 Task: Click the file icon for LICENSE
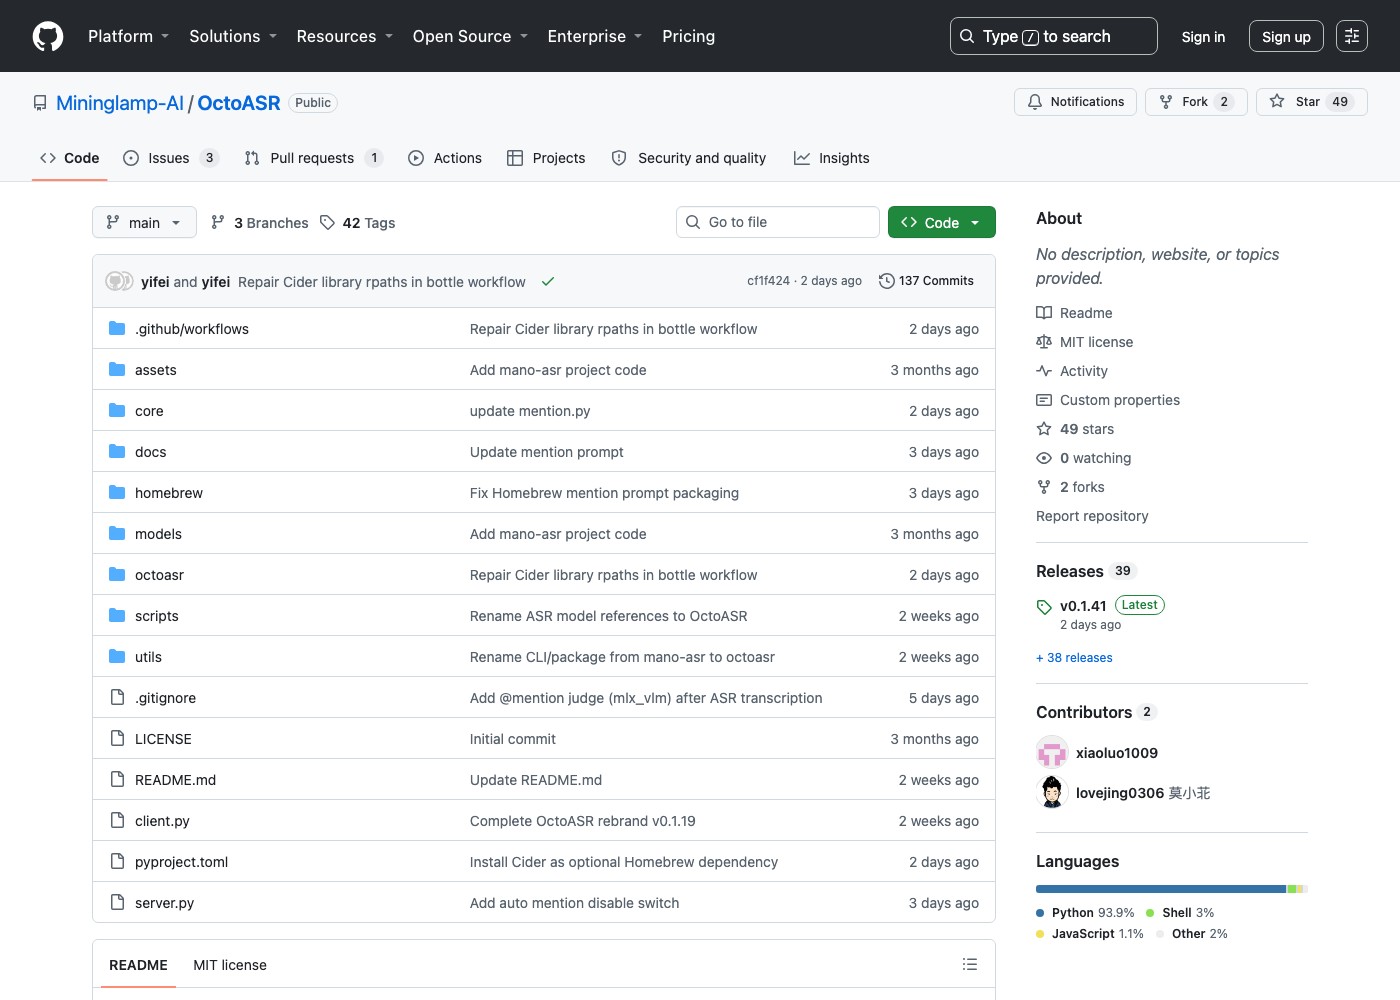[x=117, y=738]
